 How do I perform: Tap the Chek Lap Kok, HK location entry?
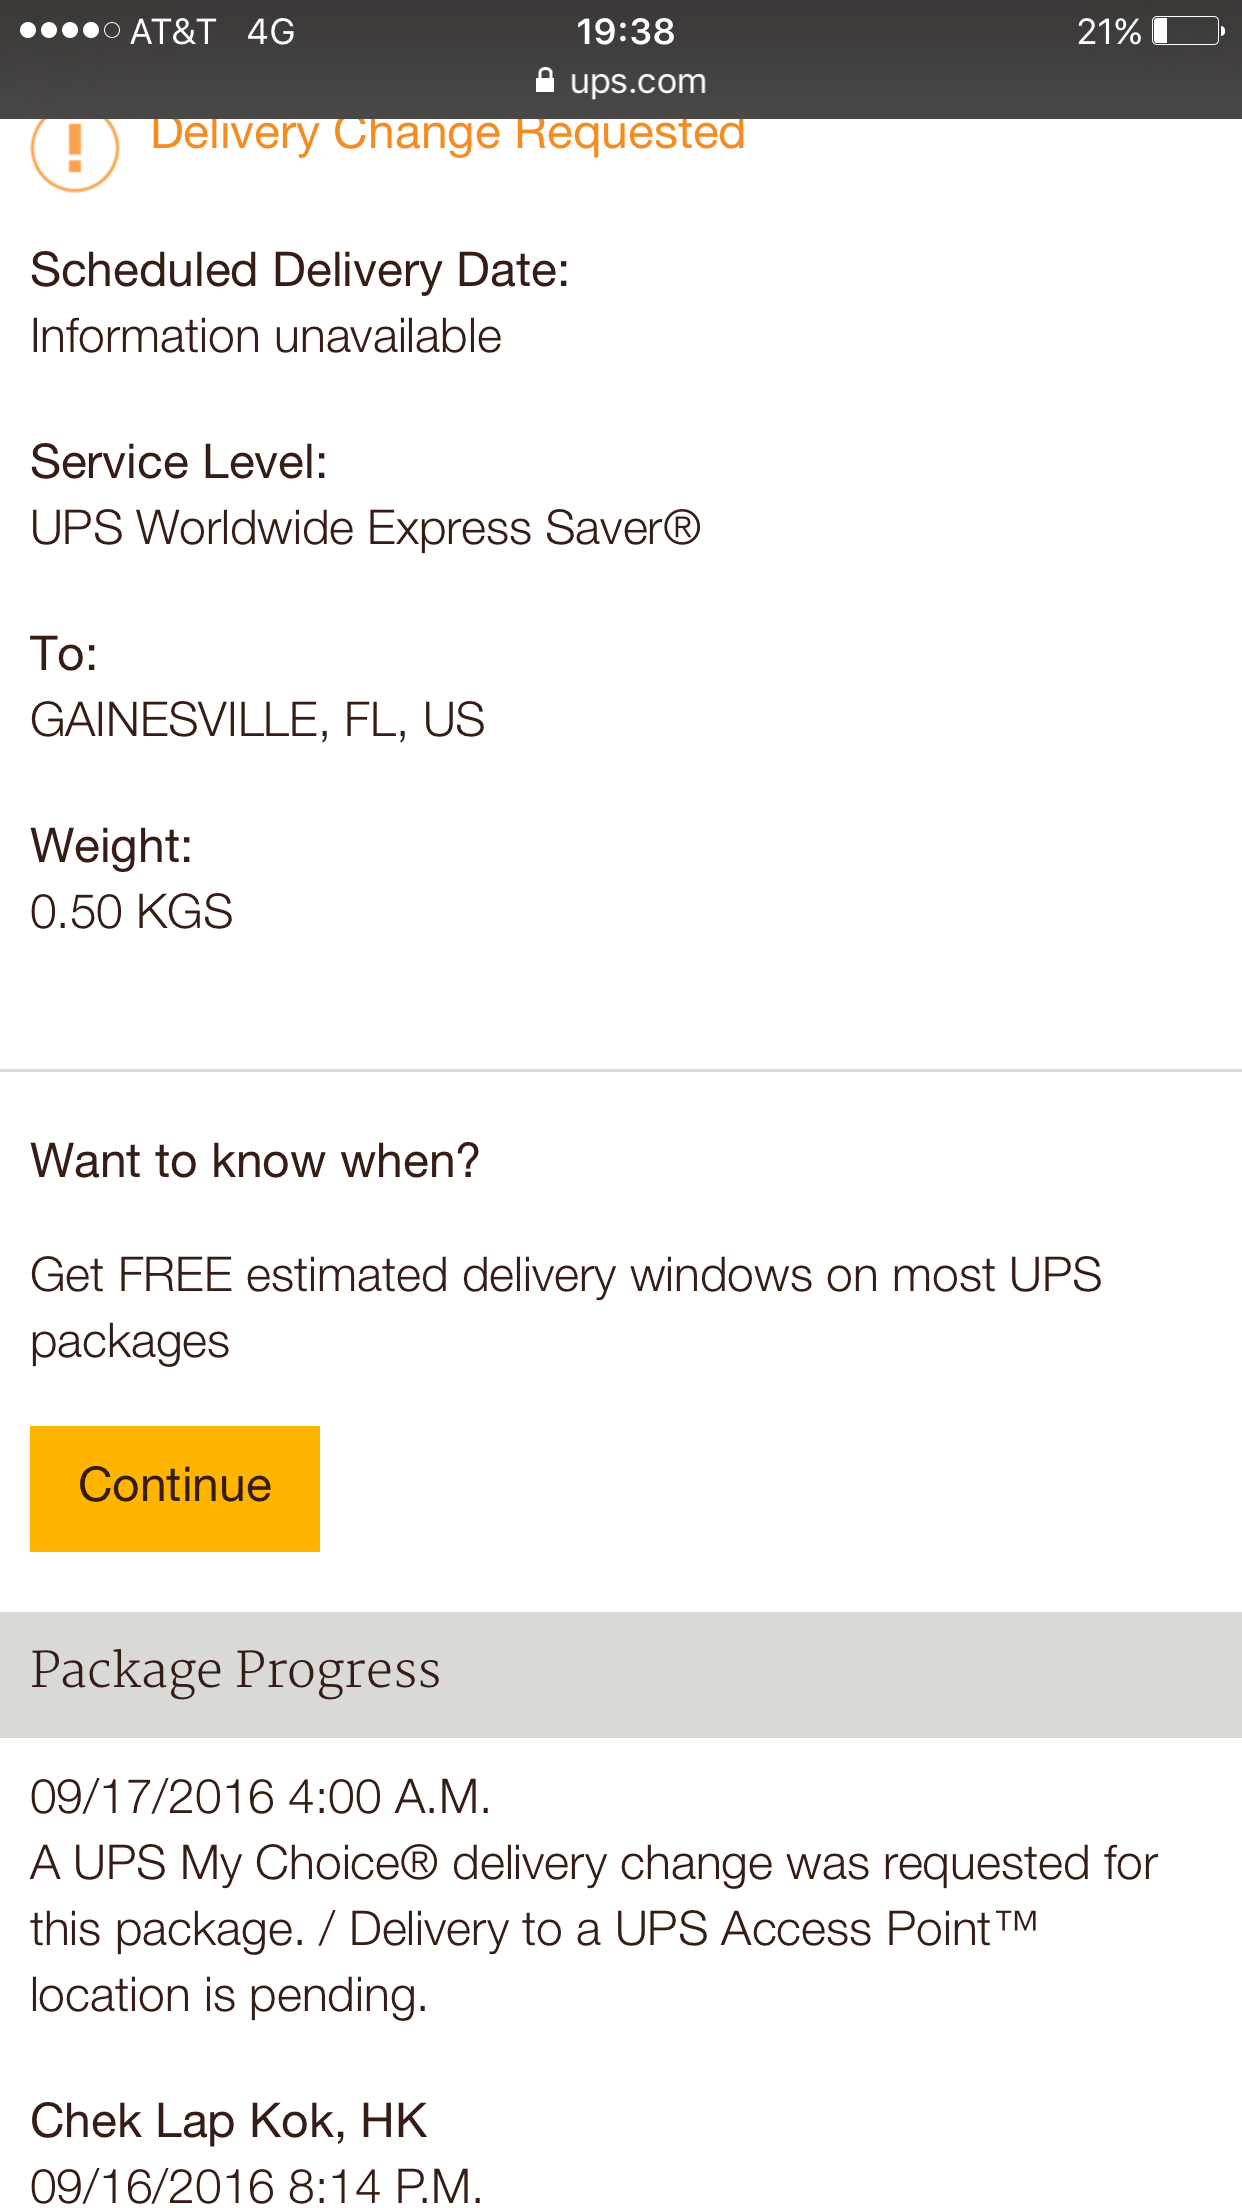[229, 2121]
